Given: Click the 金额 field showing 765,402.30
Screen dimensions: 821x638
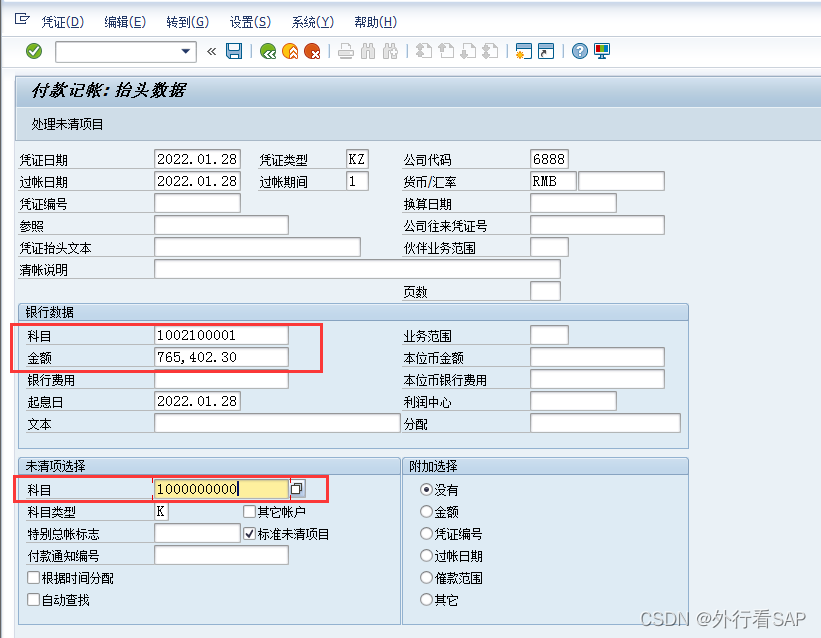Looking at the screenshot, I should (x=221, y=357).
